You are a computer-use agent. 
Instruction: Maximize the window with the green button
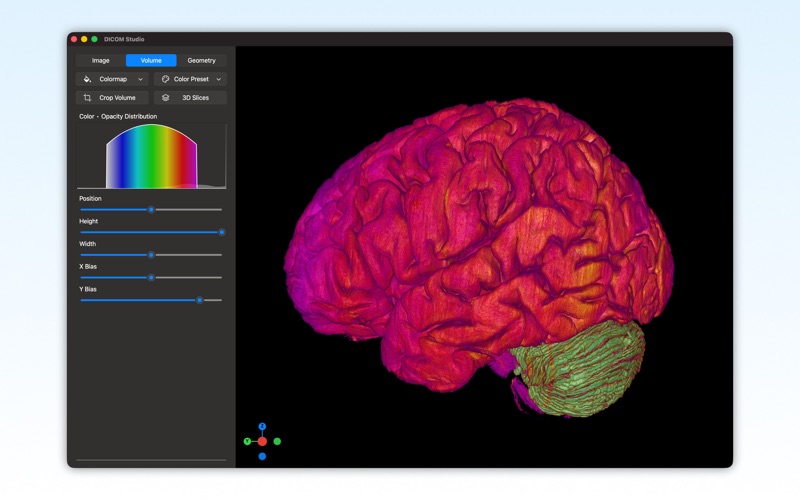[94, 39]
